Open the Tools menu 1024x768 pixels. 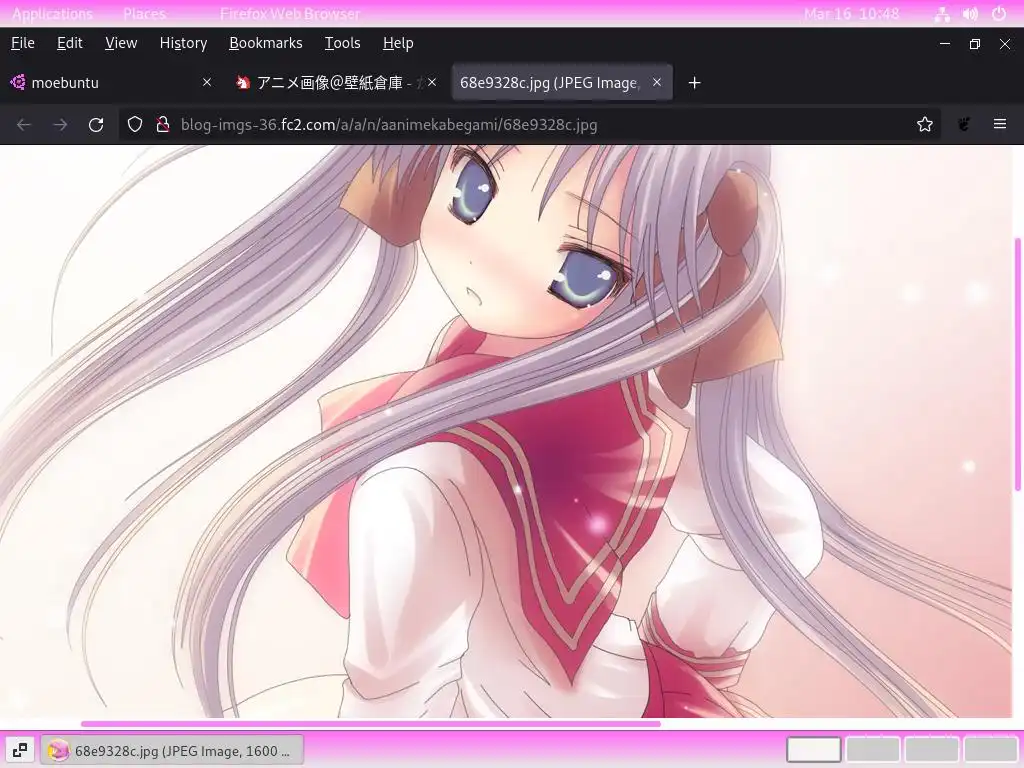click(342, 43)
